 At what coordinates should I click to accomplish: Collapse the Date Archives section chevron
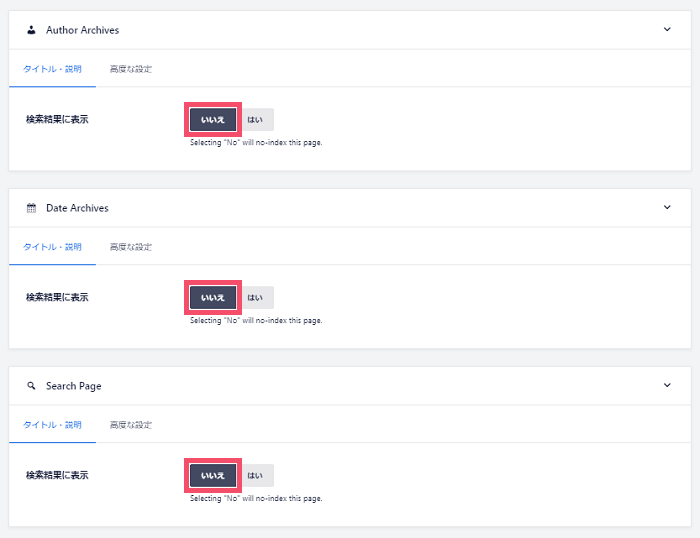pyautogui.click(x=667, y=207)
